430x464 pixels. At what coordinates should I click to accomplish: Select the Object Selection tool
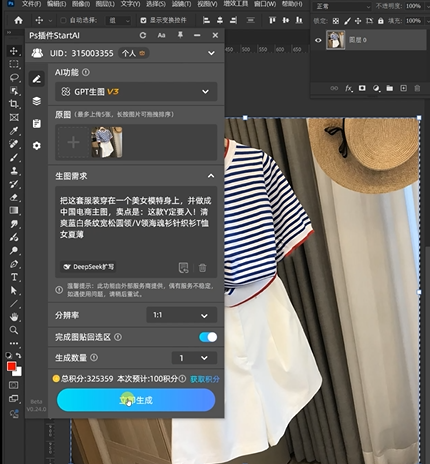point(14,91)
